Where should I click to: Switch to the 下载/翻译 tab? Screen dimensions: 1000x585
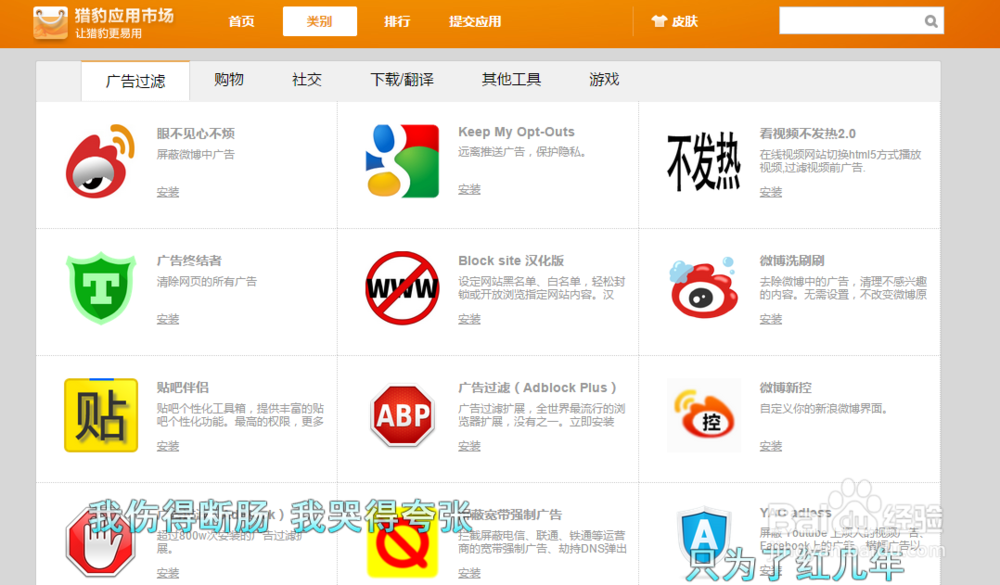pyautogui.click(x=402, y=80)
